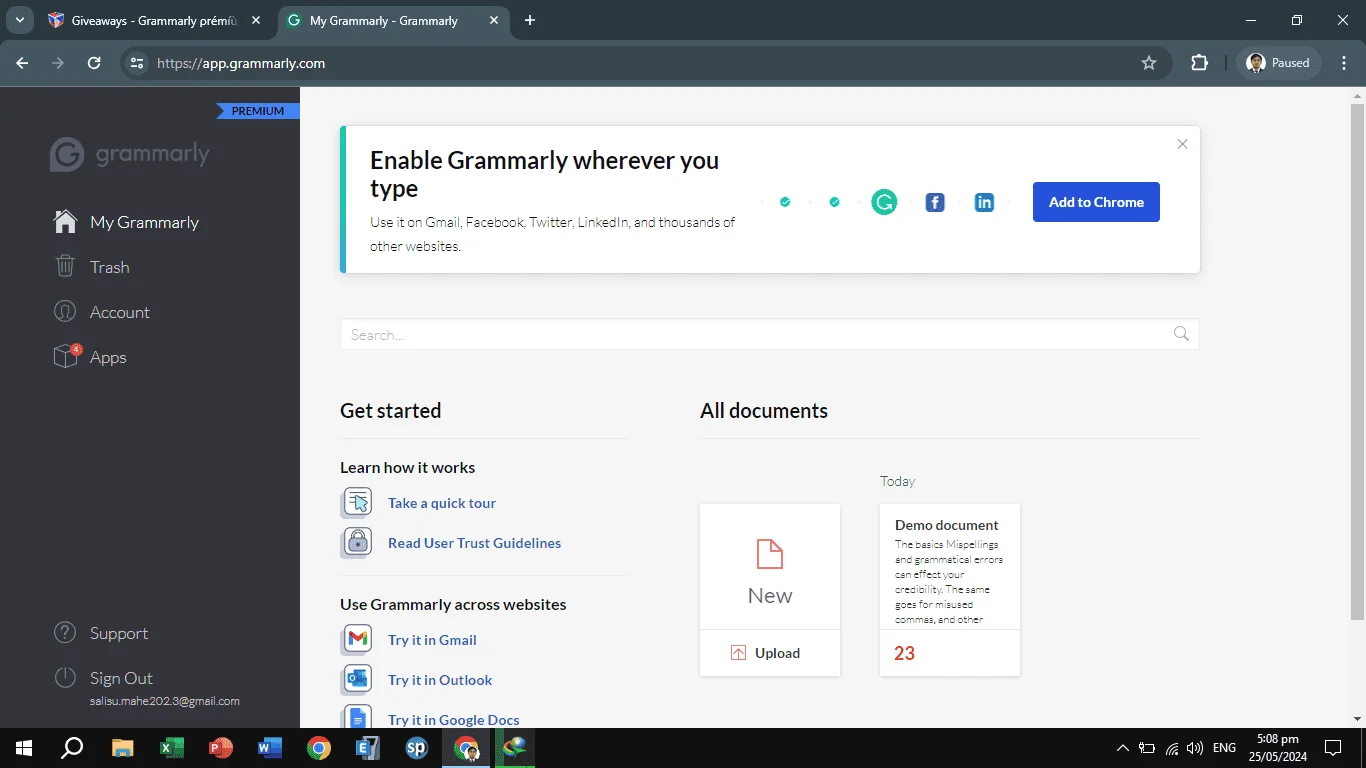The image size is (1366, 768).
Task: Open the taskbar clock and date
Action: point(1277,748)
